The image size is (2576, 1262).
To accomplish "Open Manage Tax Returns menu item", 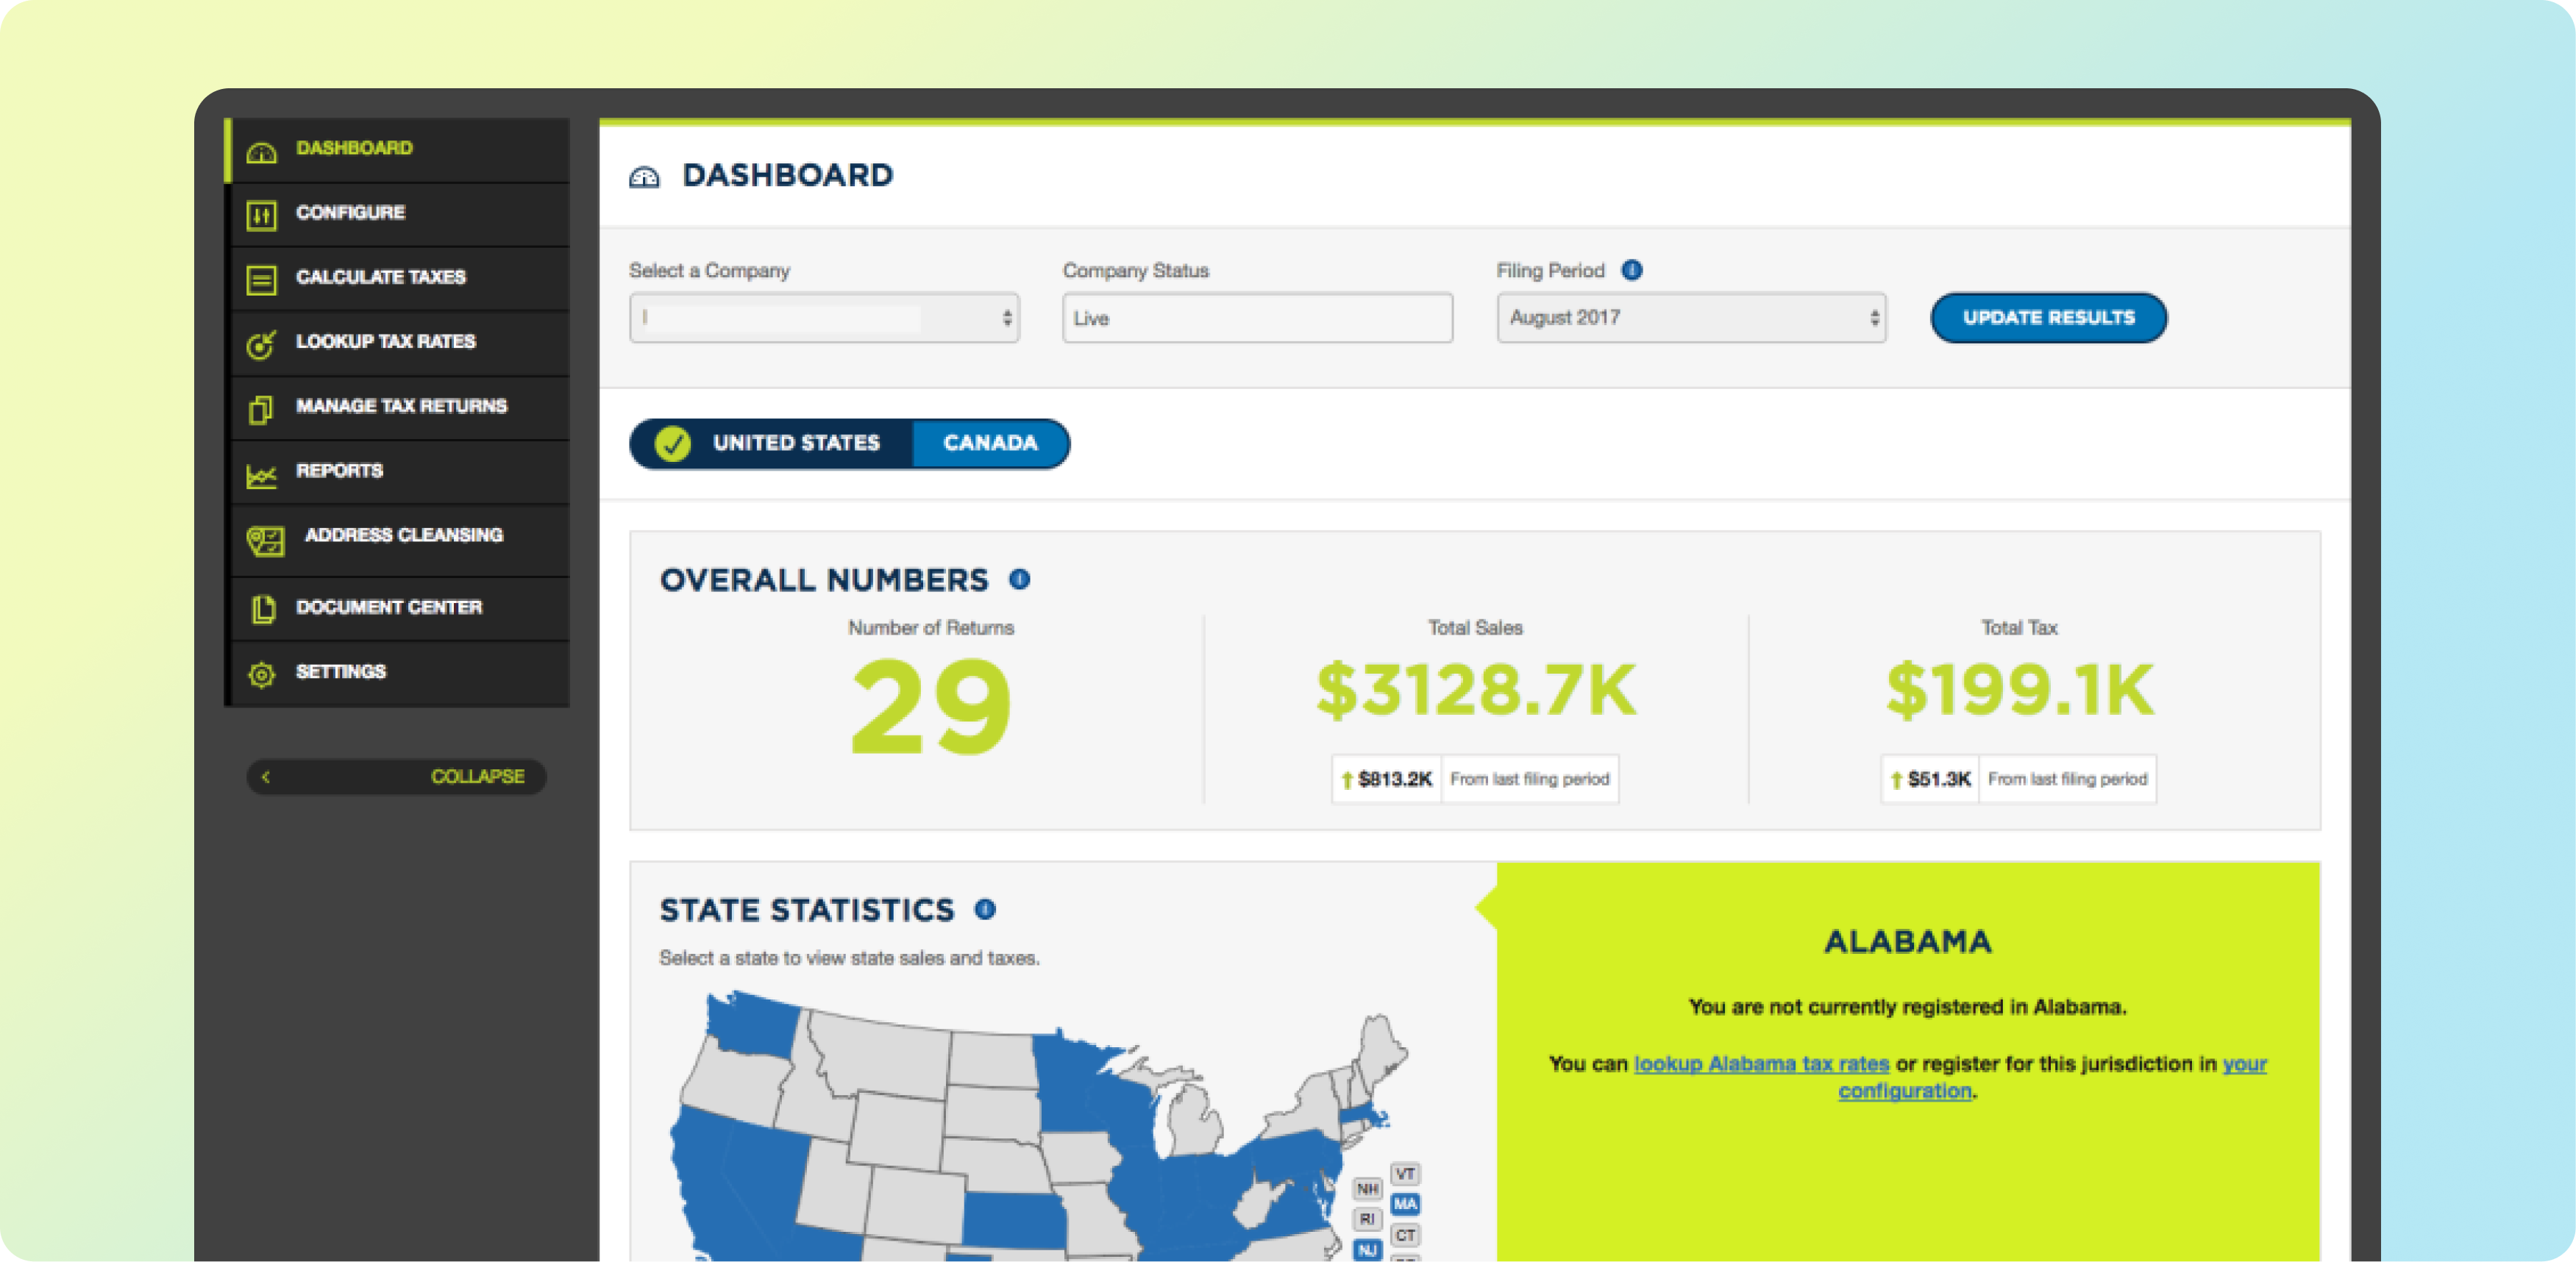I will (401, 406).
